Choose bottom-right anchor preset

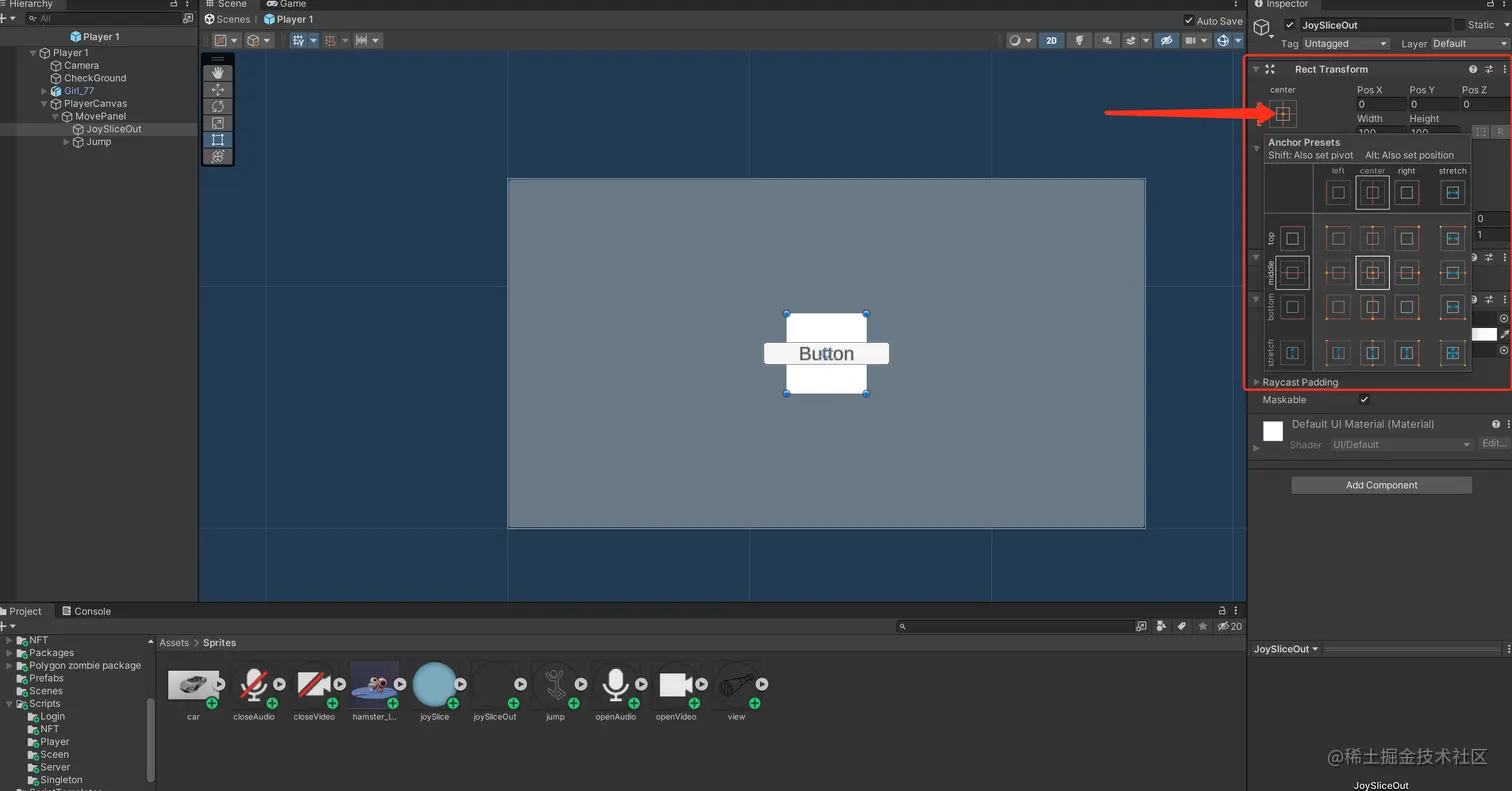(1407, 306)
